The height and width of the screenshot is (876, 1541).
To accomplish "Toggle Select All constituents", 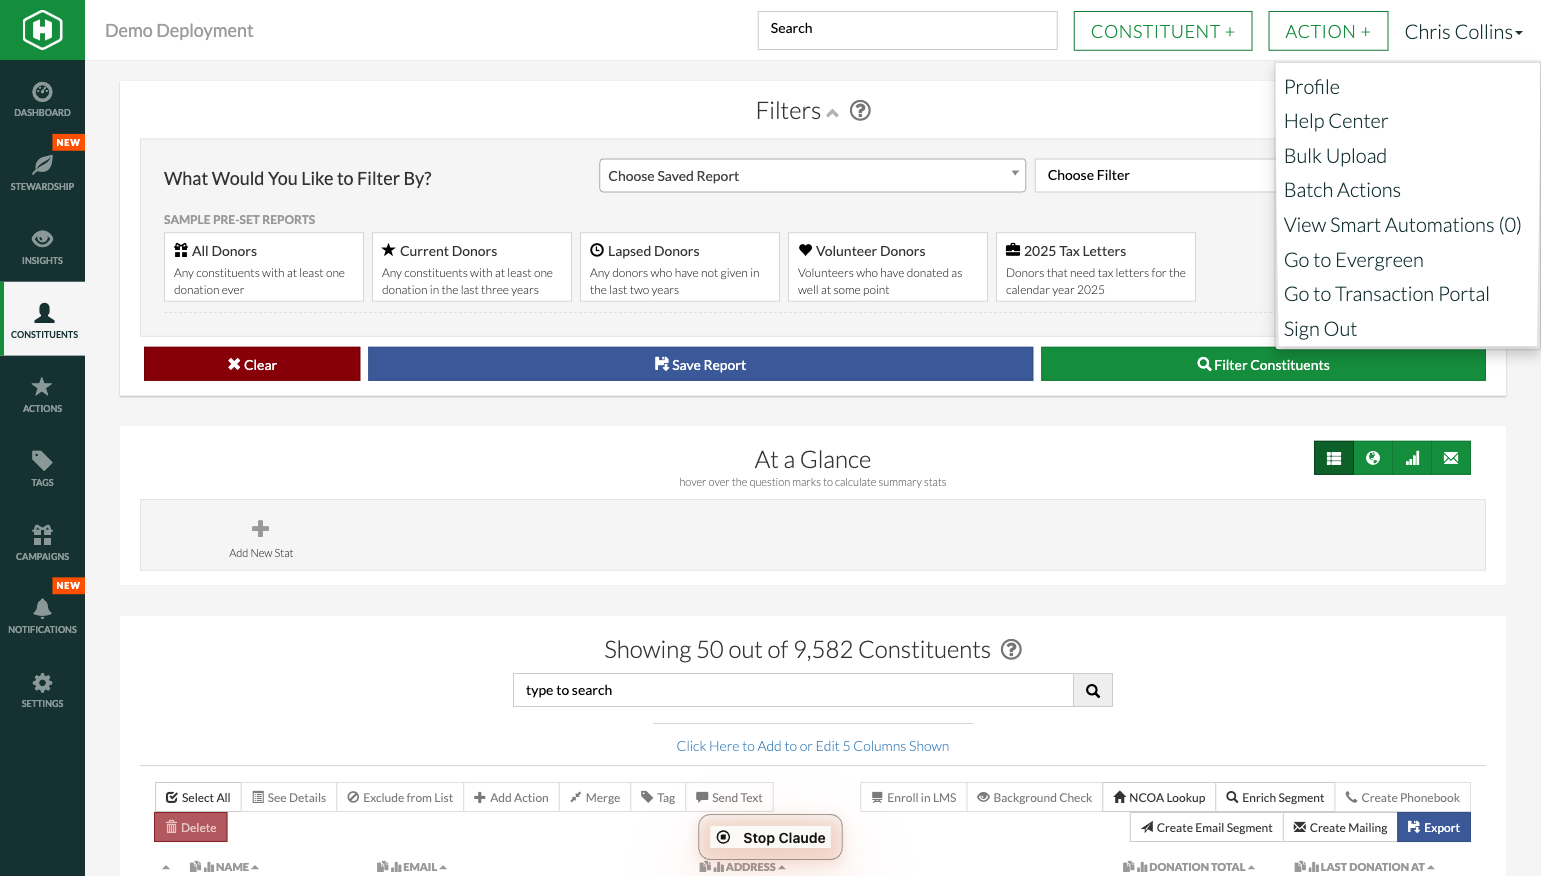I will (198, 798).
